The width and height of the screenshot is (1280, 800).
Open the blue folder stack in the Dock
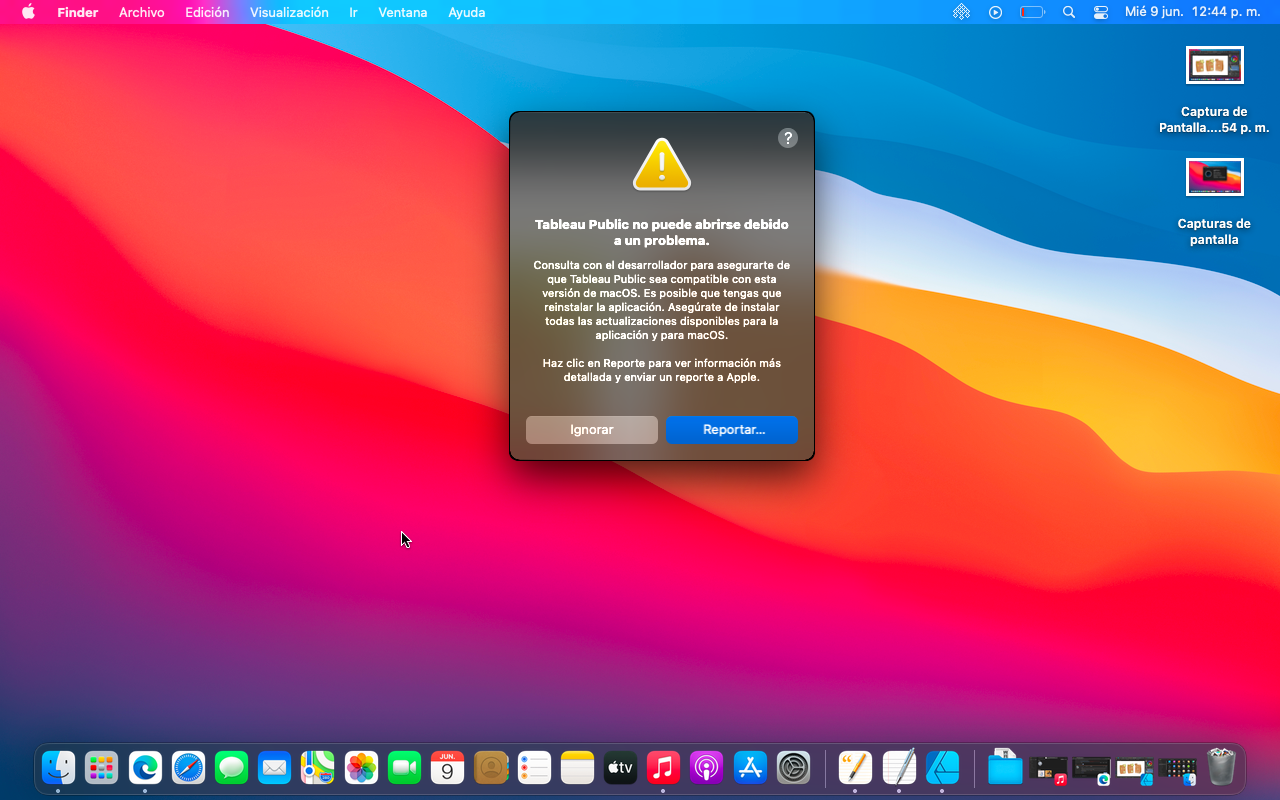coord(1005,768)
